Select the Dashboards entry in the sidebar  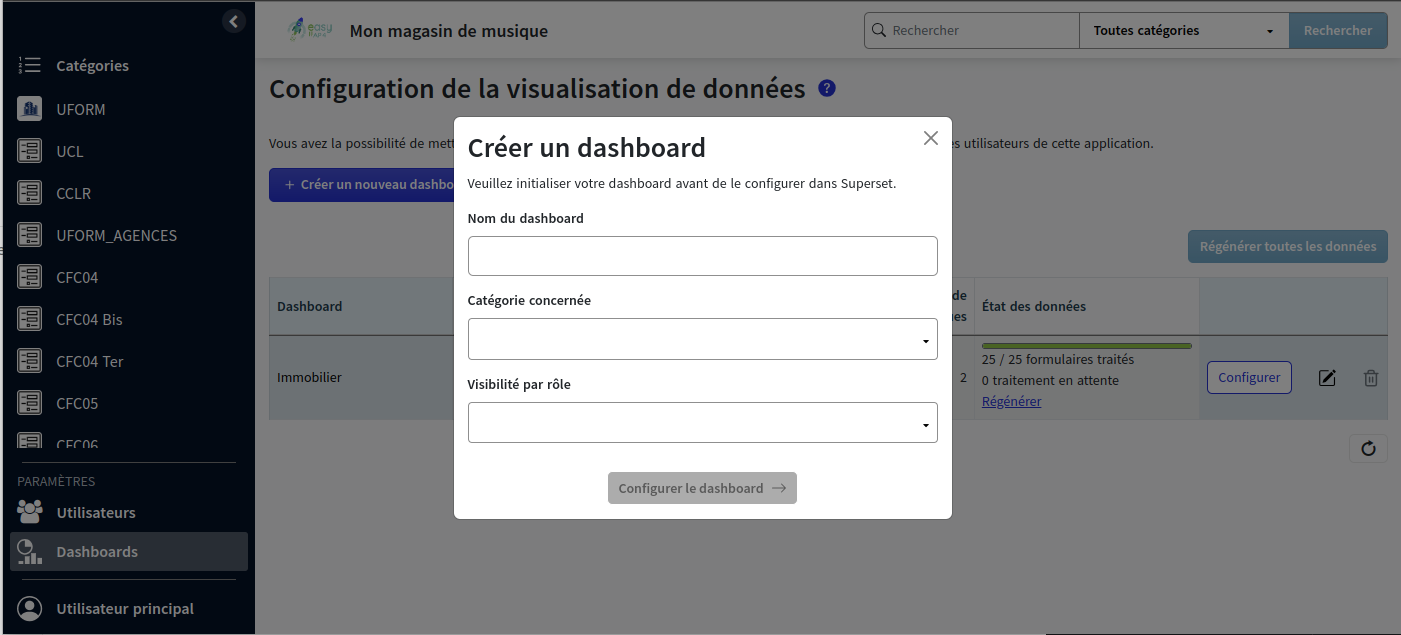[96, 551]
